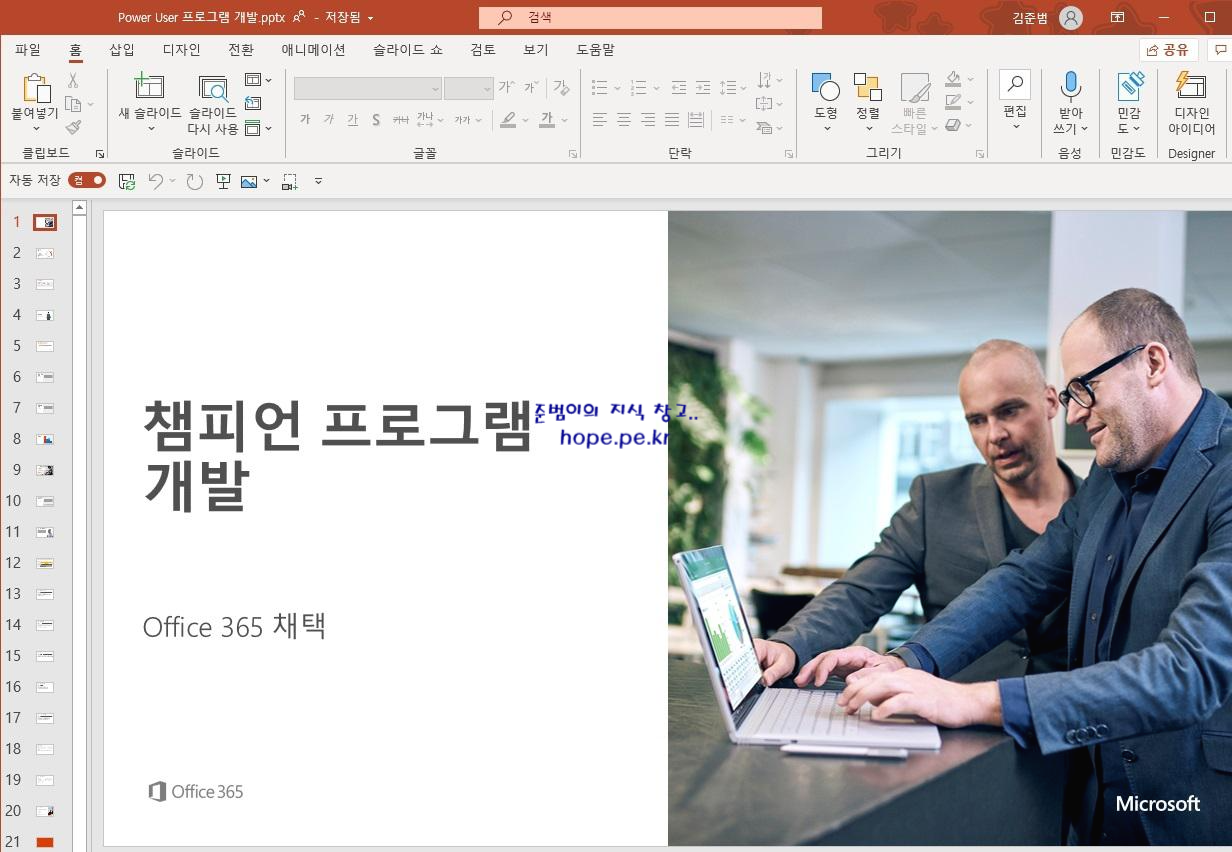The image size is (1232, 852).
Task: Click the Undo arrow icon
Action: pos(155,181)
